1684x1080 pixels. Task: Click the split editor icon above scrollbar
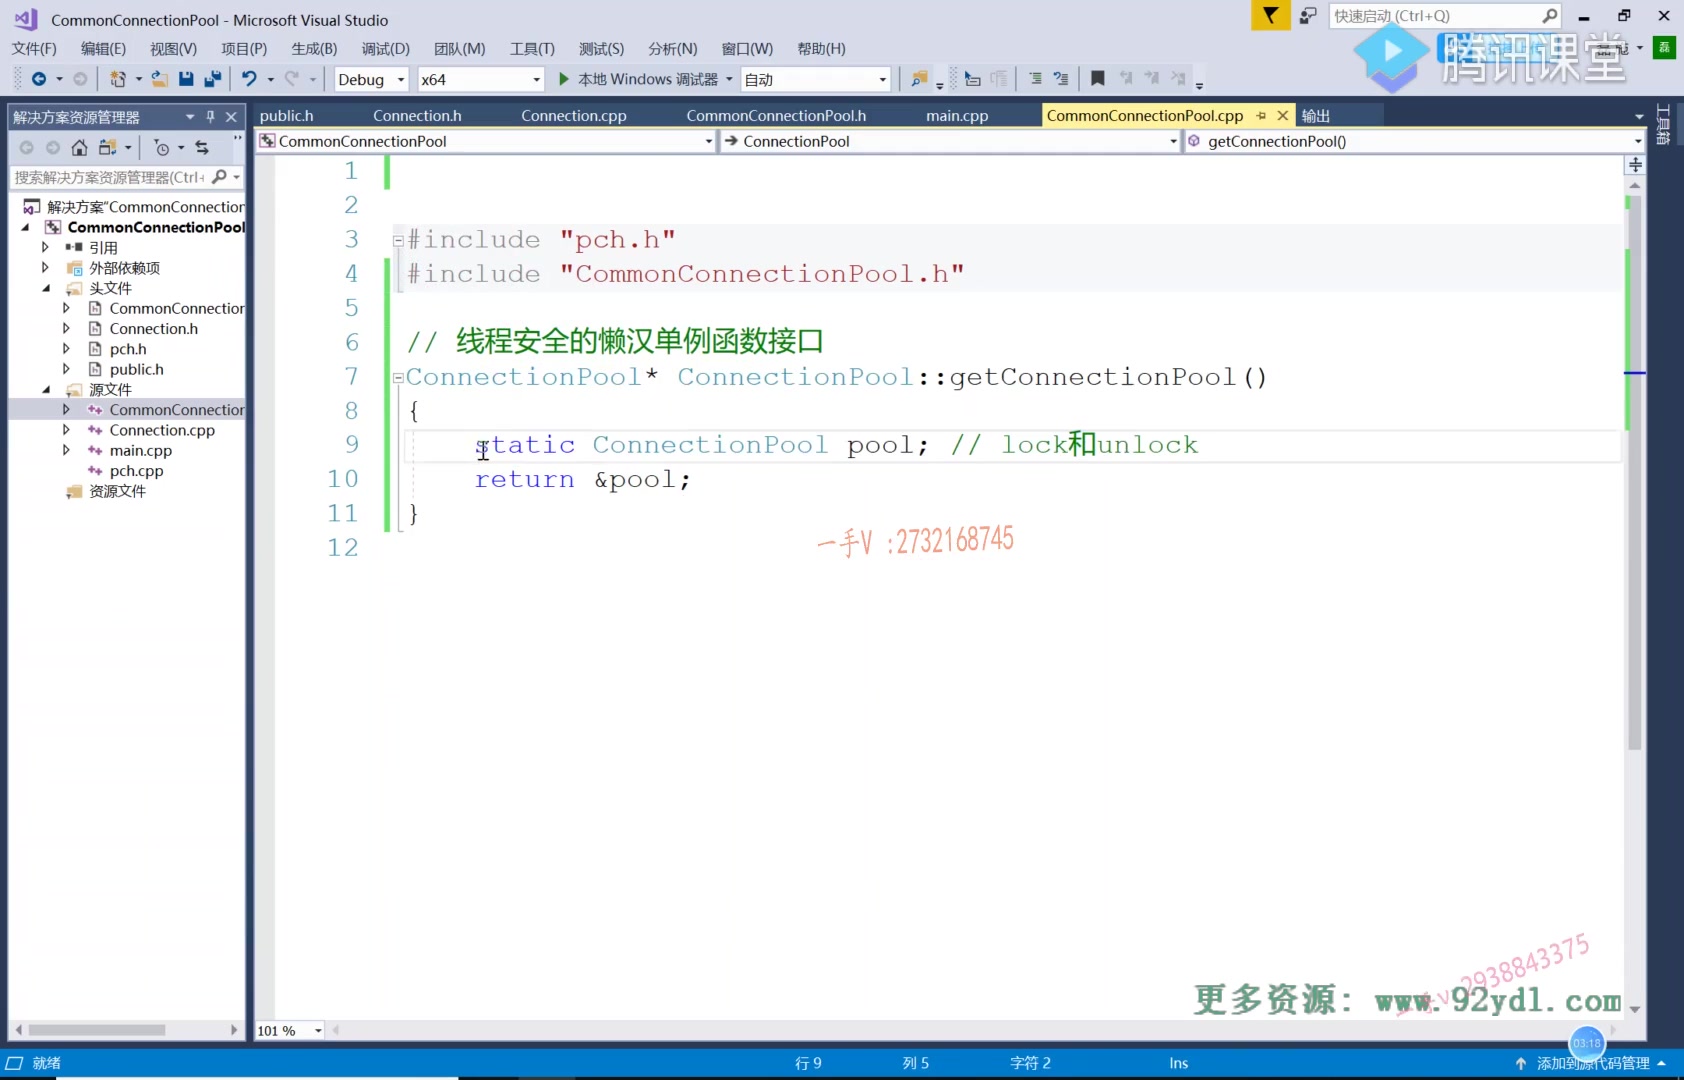coord(1635,165)
